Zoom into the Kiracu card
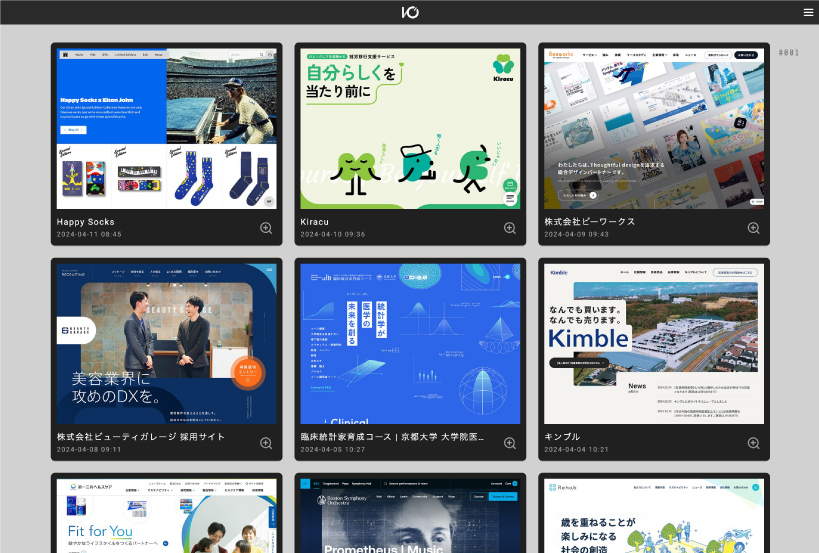 (510, 228)
